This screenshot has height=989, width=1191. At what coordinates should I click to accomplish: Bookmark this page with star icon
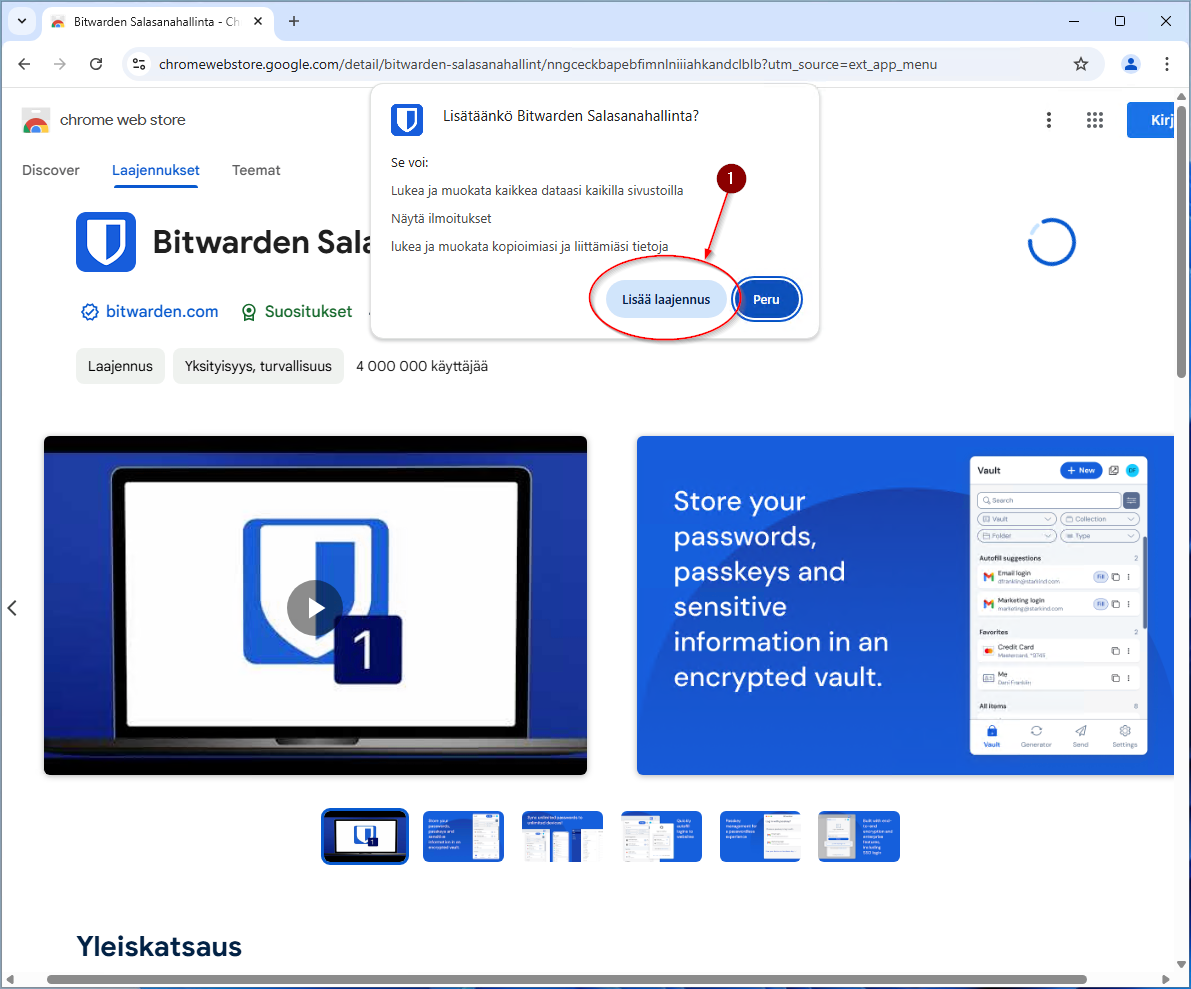[x=1081, y=65]
